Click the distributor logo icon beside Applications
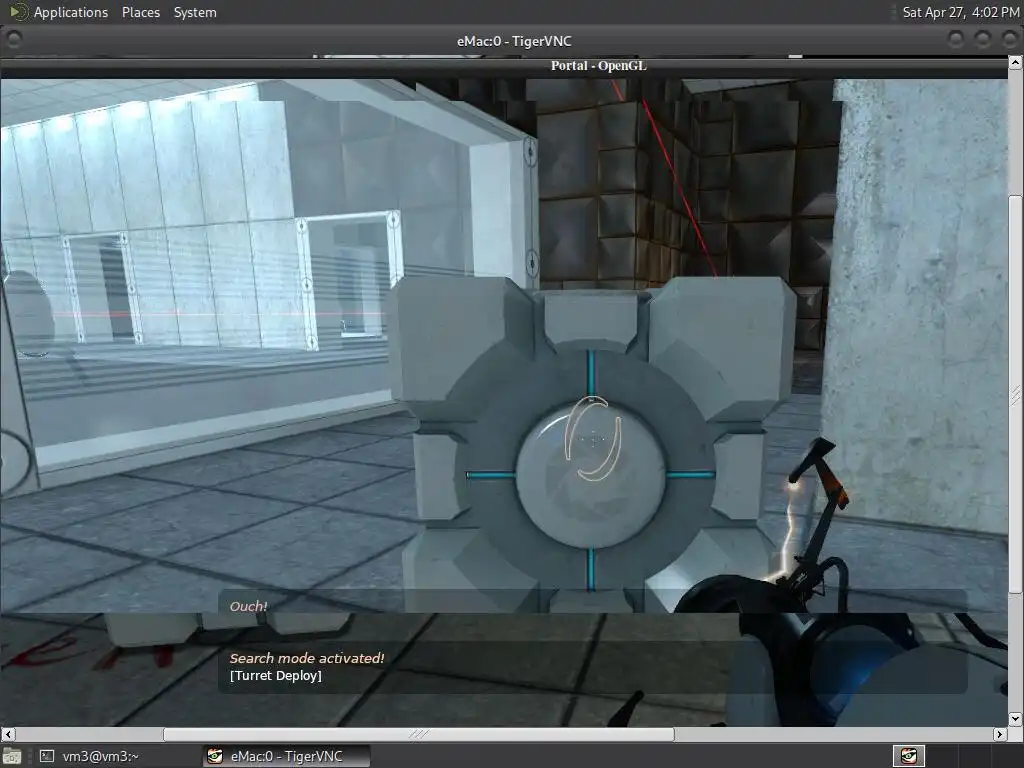This screenshot has width=1024, height=768. point(18,12)
